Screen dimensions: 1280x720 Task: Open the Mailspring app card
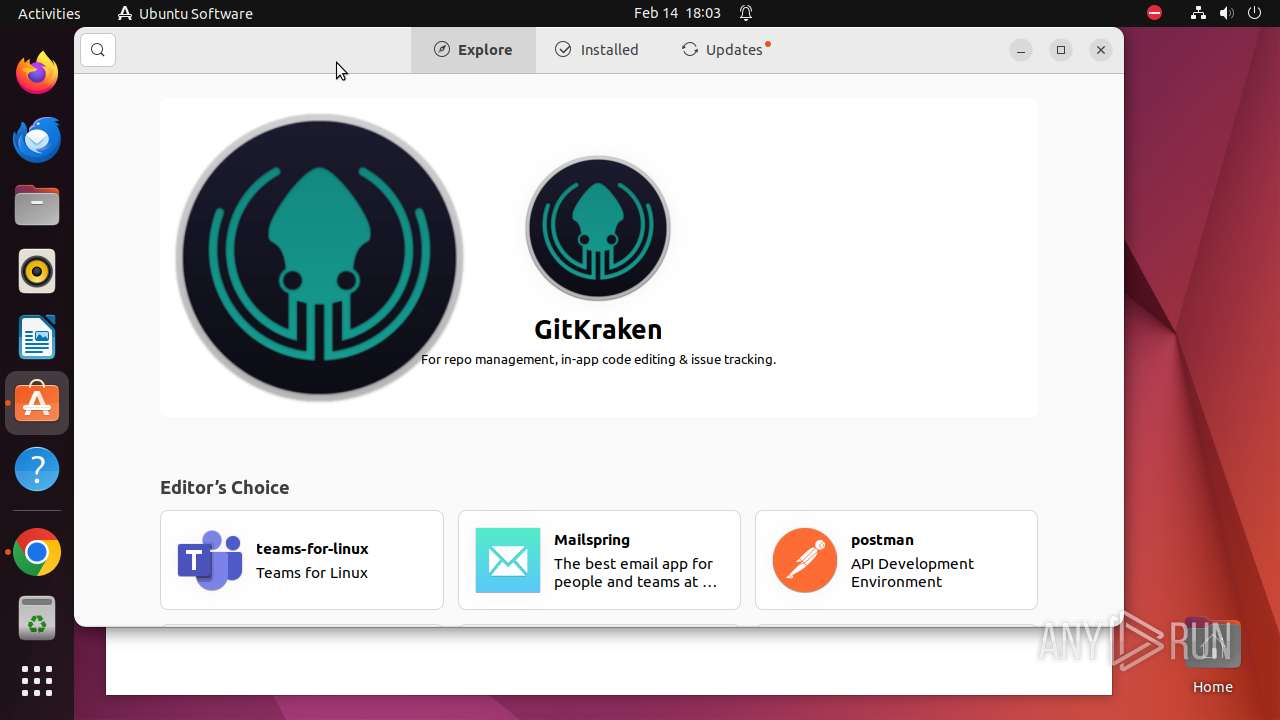[599, 560]
